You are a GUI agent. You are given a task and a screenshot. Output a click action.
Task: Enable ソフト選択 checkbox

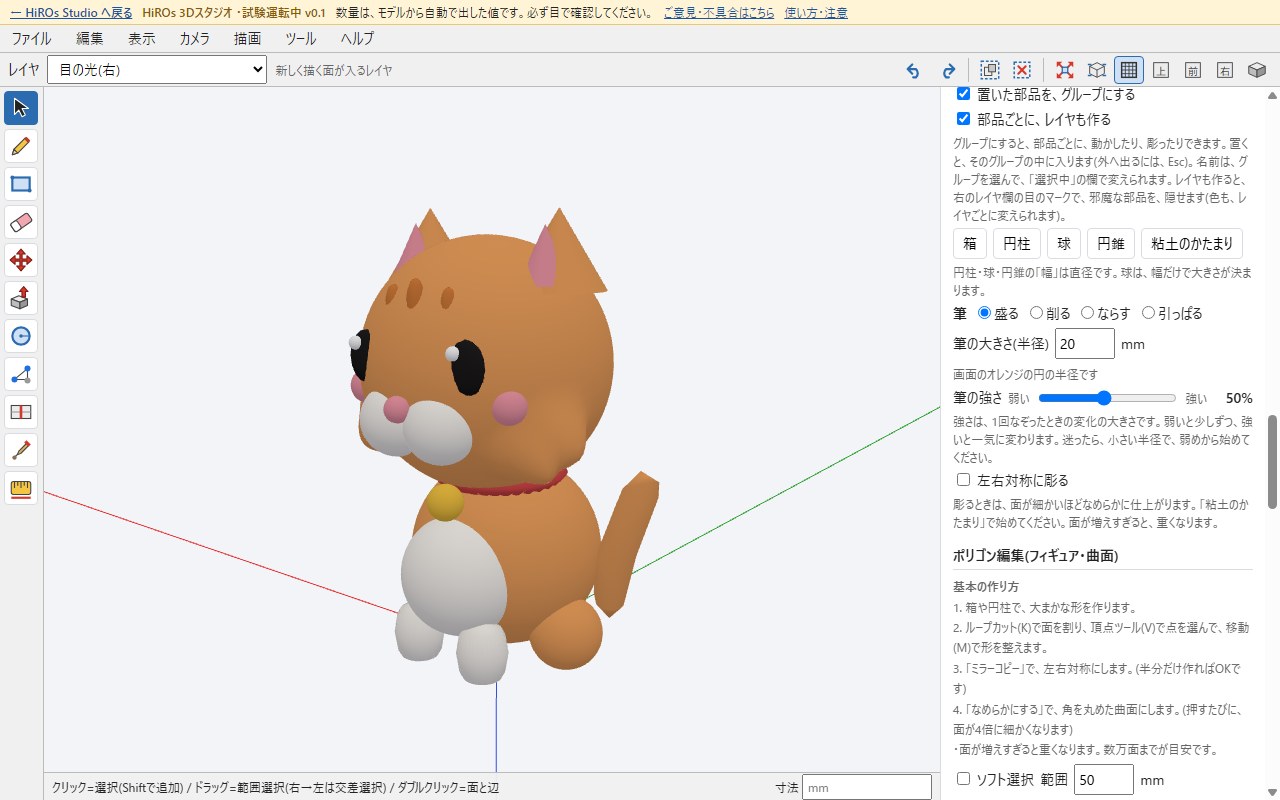(964, 779)
